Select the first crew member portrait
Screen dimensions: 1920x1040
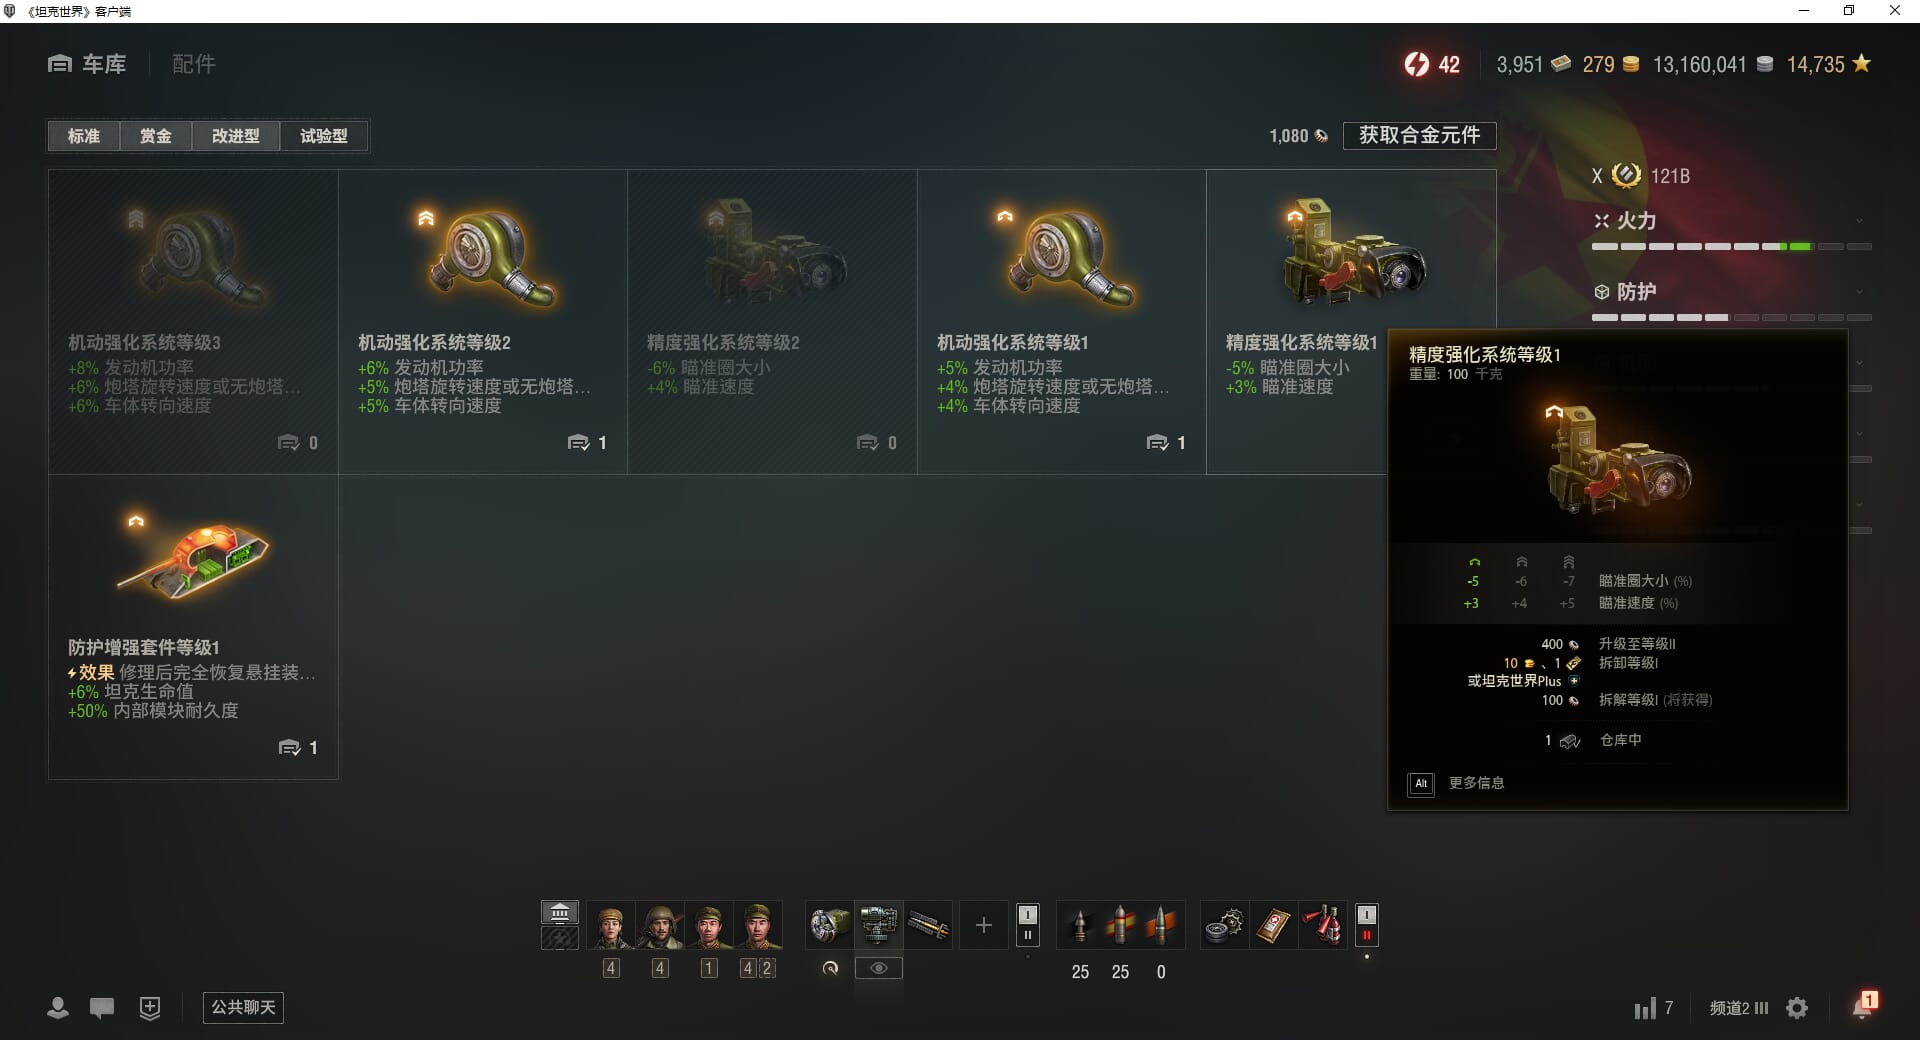611,926
